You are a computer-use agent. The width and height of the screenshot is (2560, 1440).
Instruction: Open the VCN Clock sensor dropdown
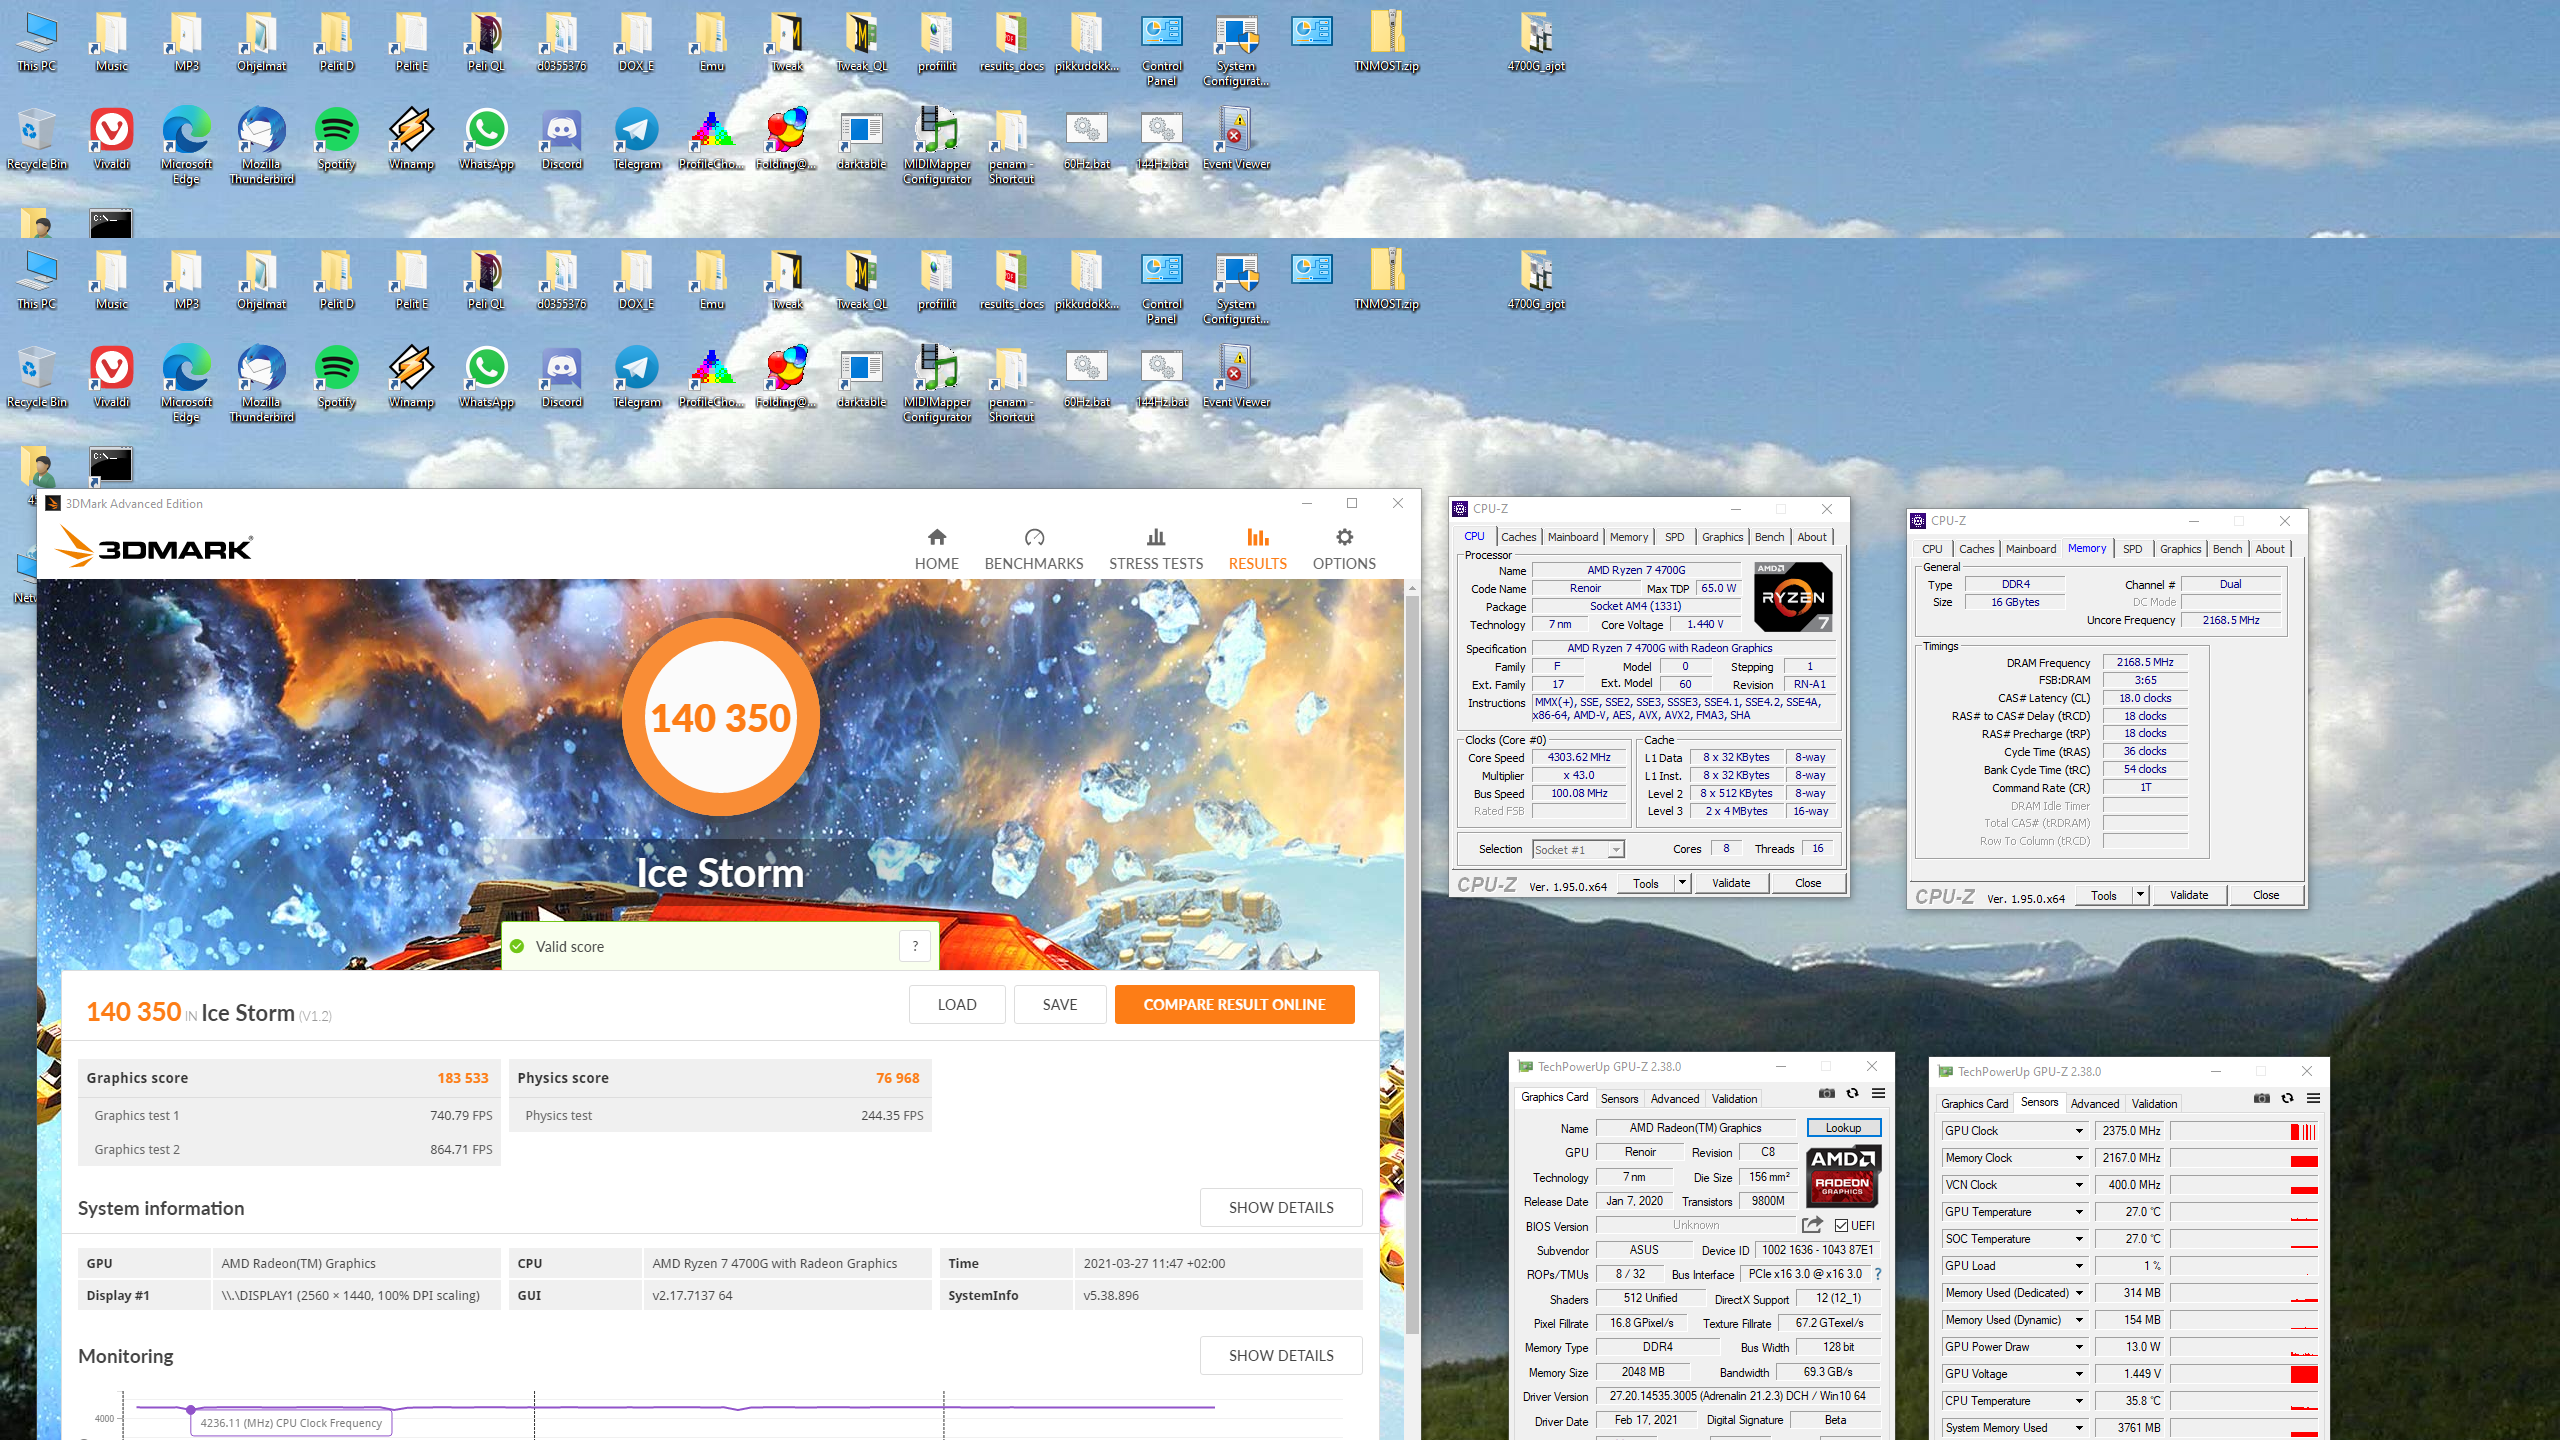(x=2079, y=1185)
